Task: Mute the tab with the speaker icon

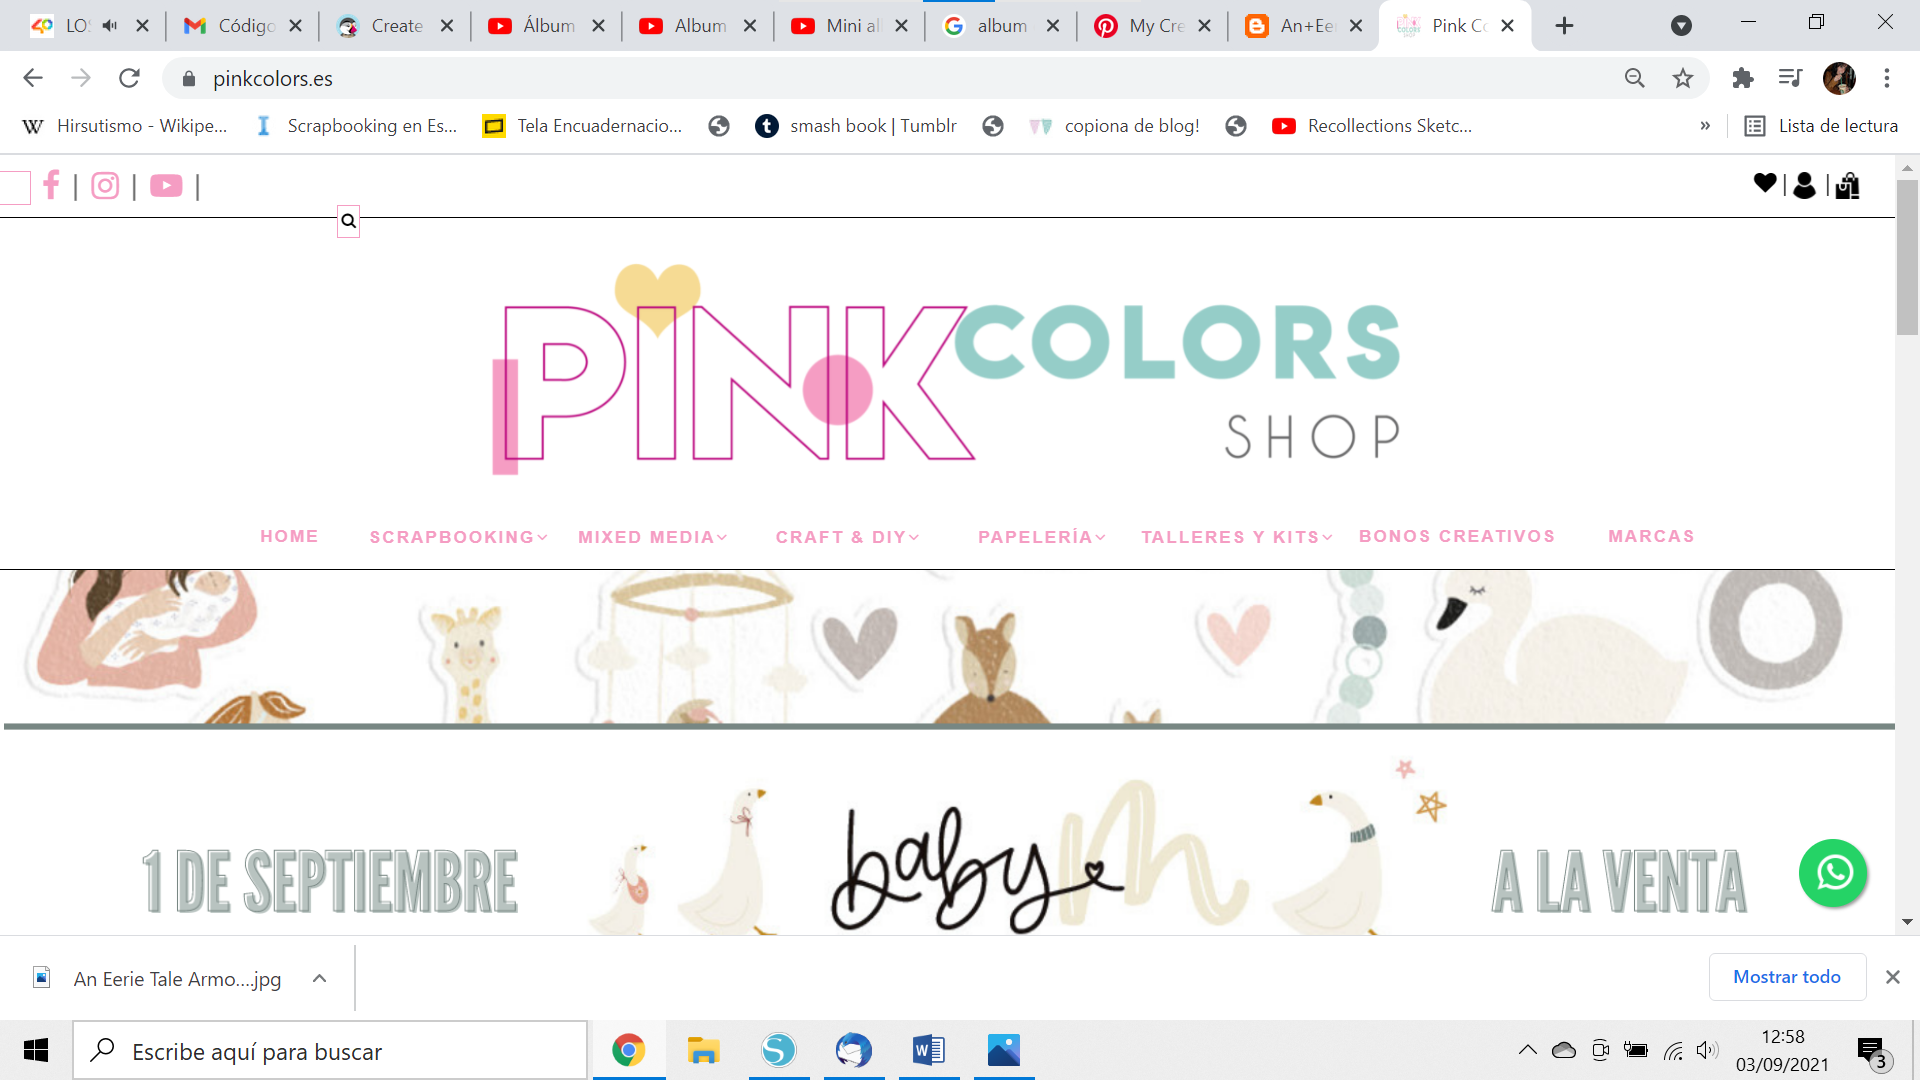Action: (110, 26)
